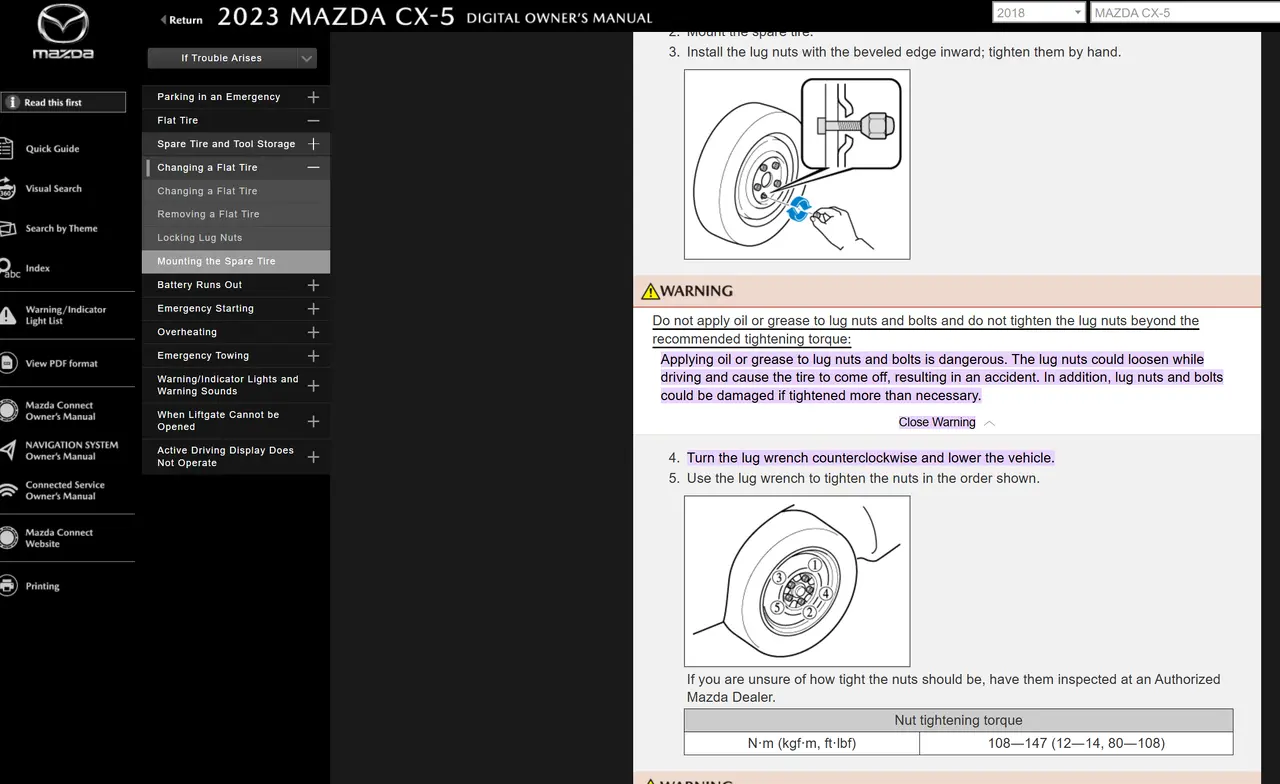Viewport: 1280px width, 784px height.
Task: Open Visual Search 360 icon
Action: 7,189
